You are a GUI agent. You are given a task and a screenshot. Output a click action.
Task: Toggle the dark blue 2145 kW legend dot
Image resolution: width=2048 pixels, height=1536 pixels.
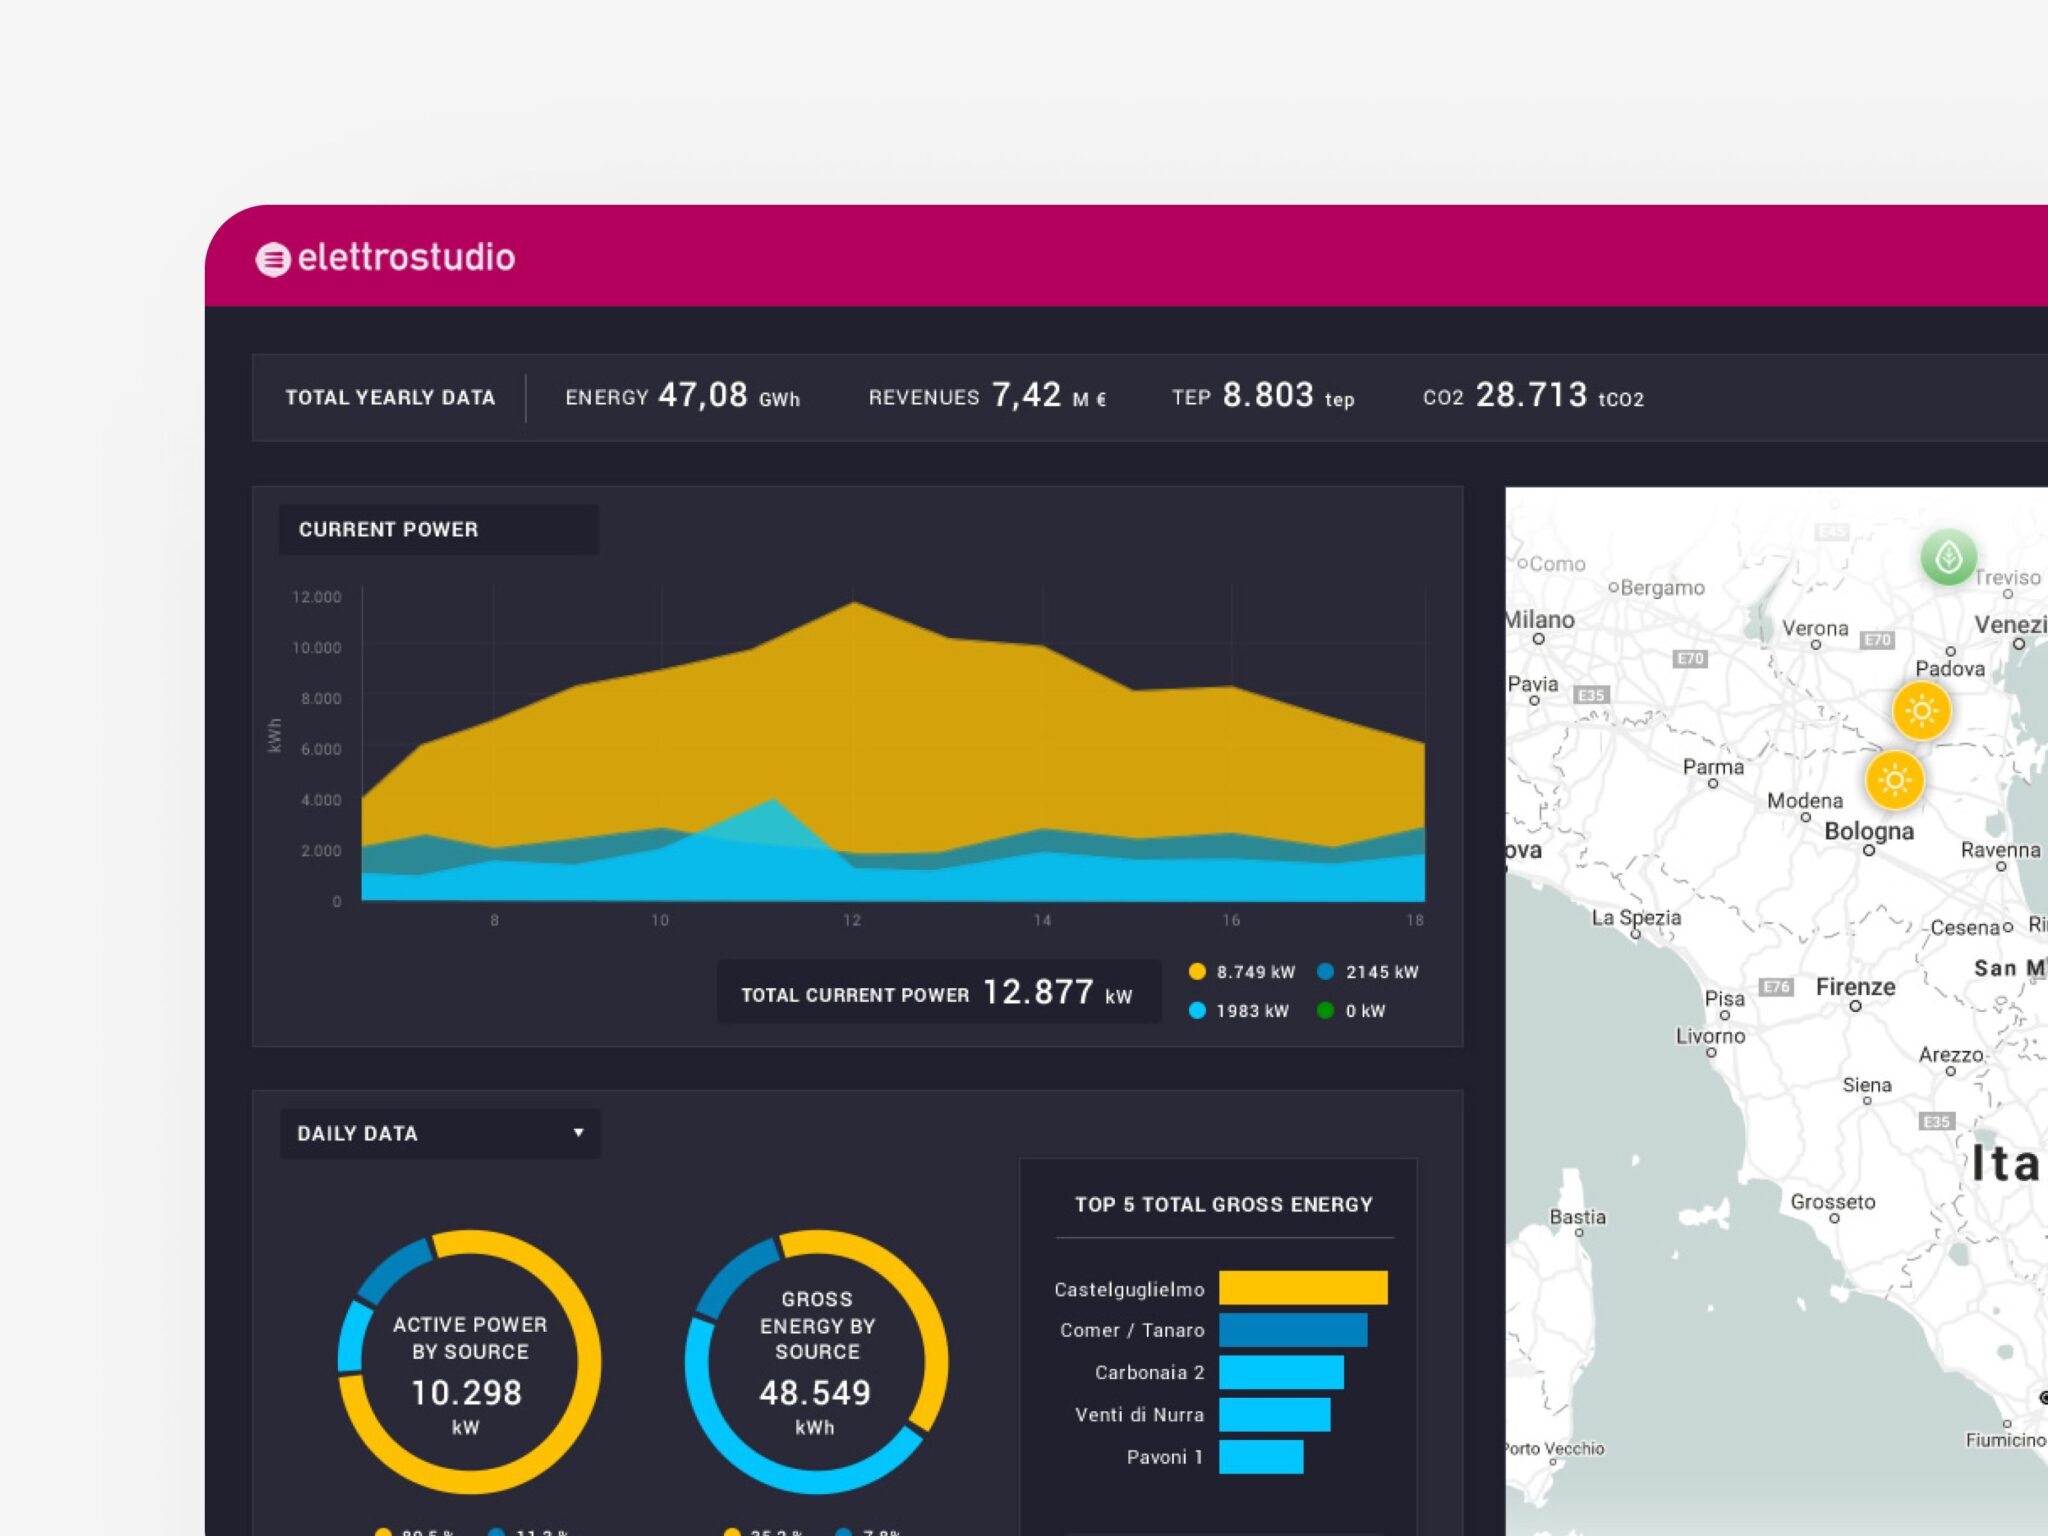[1325, 971]
